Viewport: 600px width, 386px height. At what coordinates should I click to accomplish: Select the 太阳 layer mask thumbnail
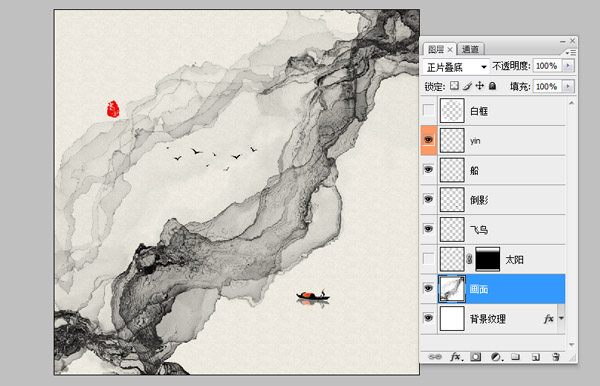pyautogui.click(x=488, y=259)
